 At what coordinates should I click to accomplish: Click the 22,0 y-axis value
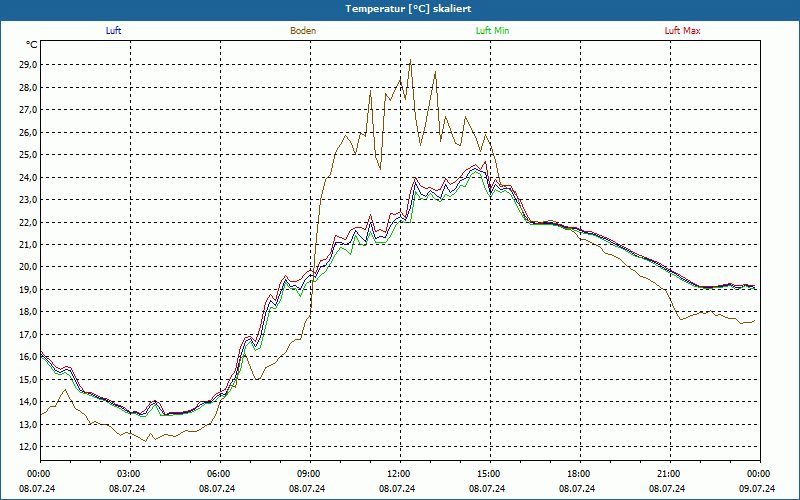29,222
